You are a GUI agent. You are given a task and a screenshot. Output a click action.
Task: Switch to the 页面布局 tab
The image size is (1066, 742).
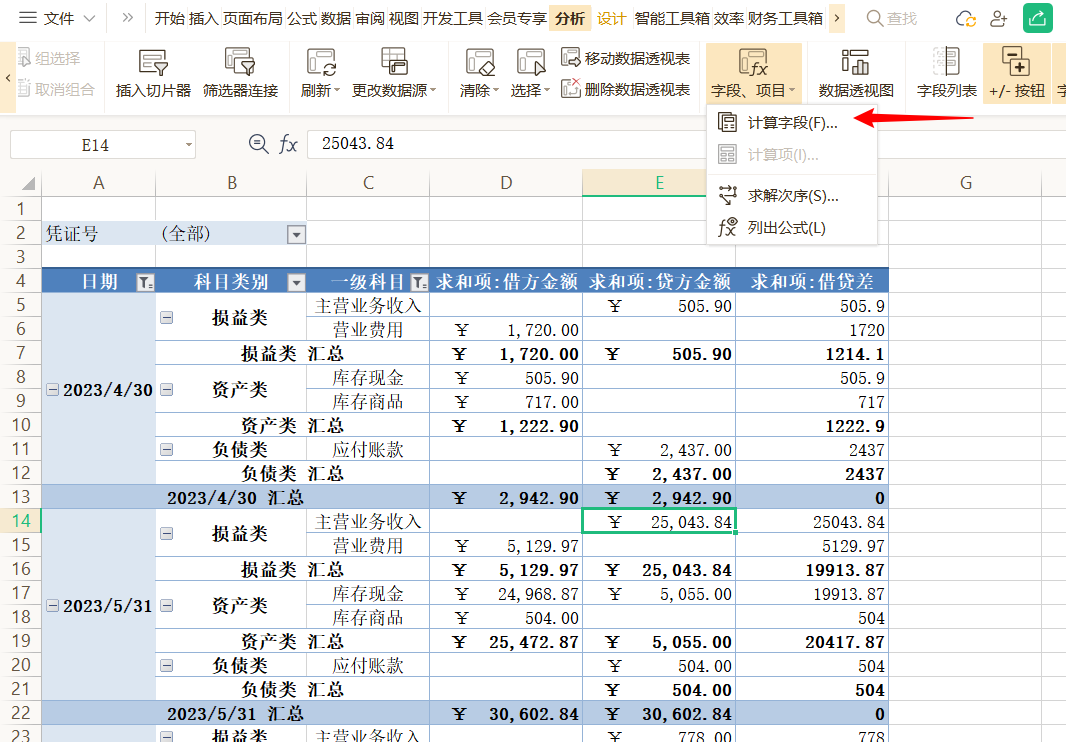pos(252,18)
